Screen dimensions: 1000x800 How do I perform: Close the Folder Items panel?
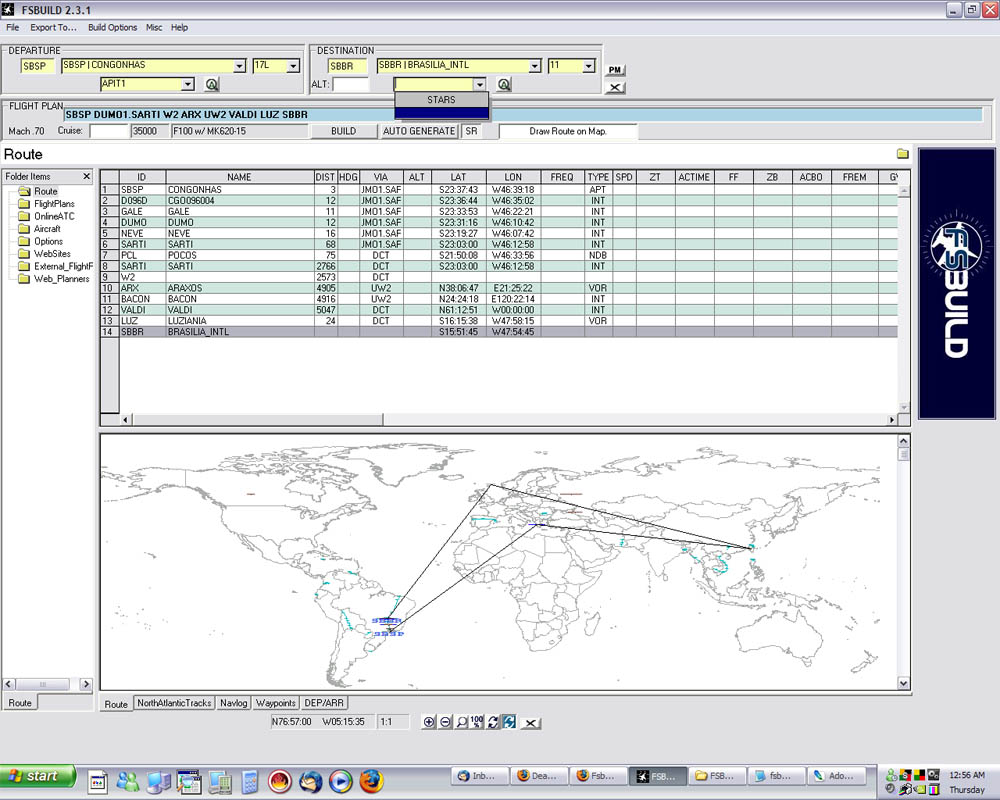click(87, 176)
